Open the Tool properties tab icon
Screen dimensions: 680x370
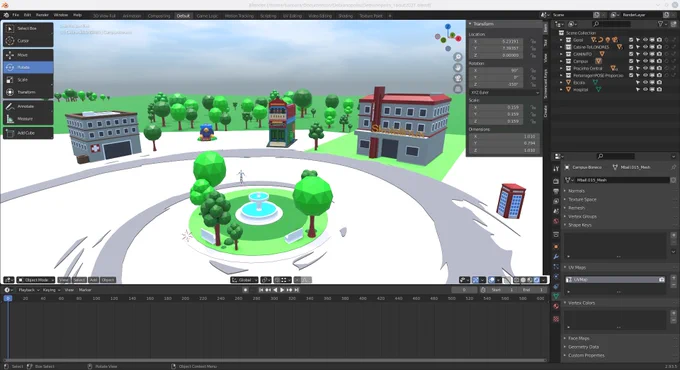(x=556, y=169)
